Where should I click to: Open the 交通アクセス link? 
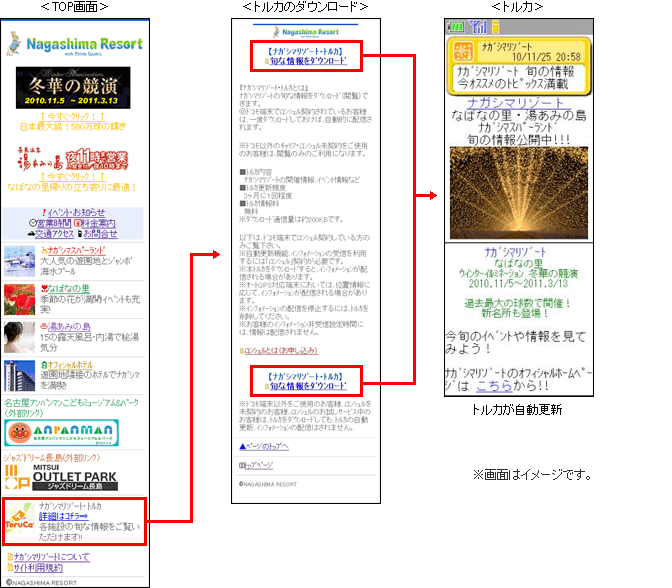55,234
